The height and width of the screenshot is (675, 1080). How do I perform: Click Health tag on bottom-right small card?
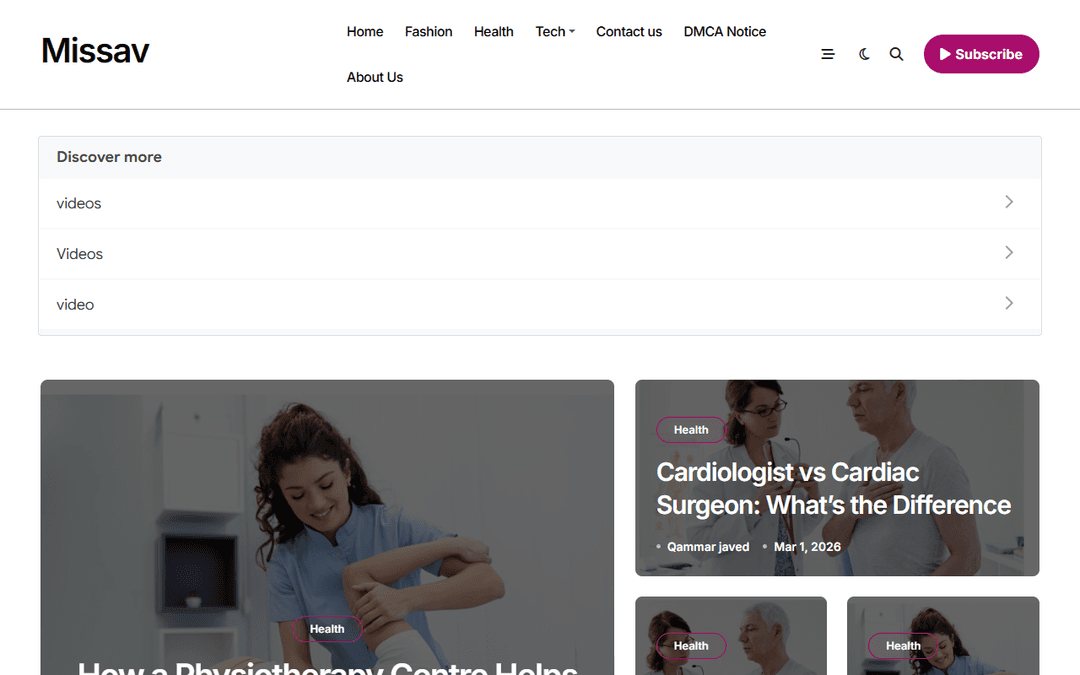903,645
